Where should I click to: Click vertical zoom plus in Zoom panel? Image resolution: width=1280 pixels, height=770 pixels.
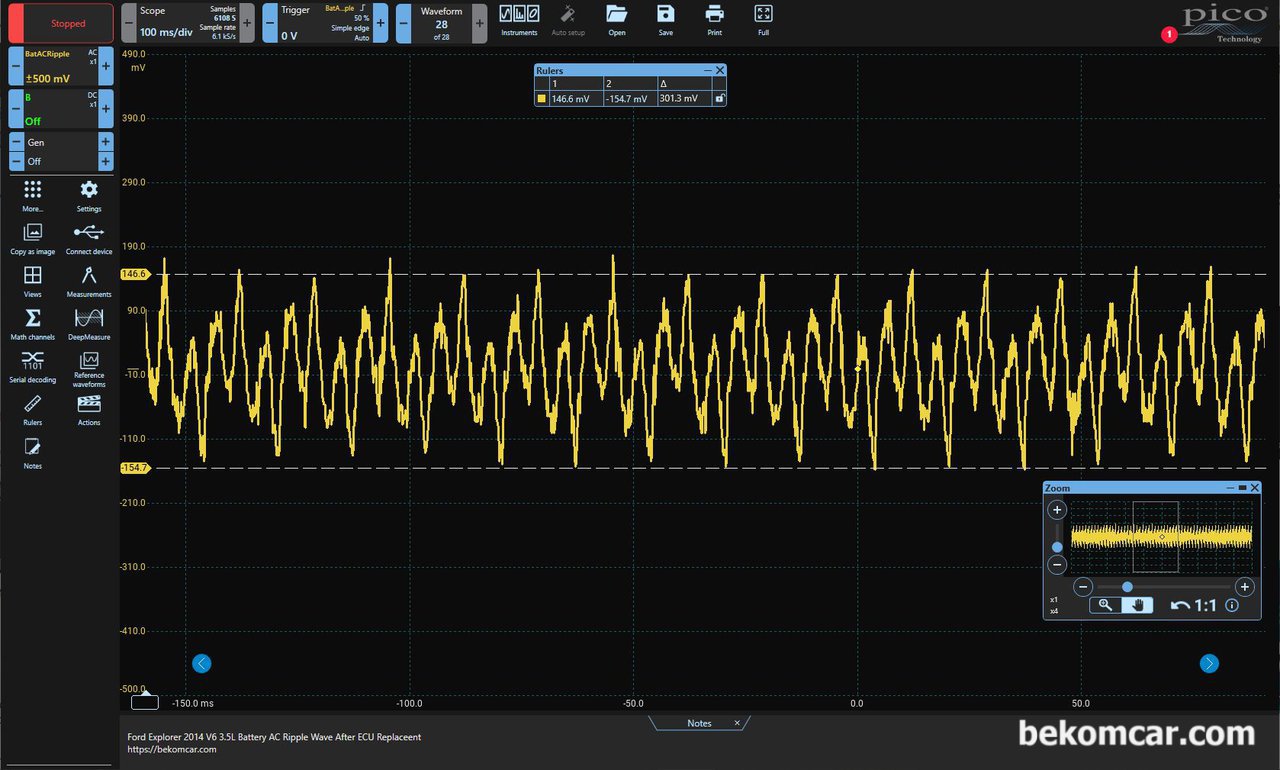click(x=1057, y=510)
